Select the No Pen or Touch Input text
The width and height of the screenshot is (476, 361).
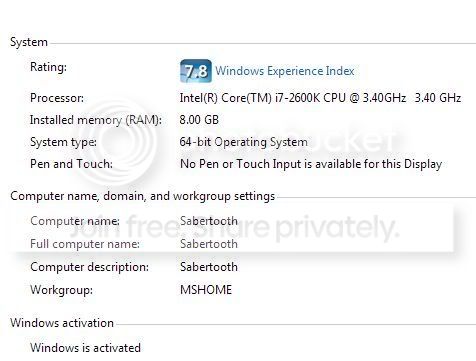[x=311, y=164]
